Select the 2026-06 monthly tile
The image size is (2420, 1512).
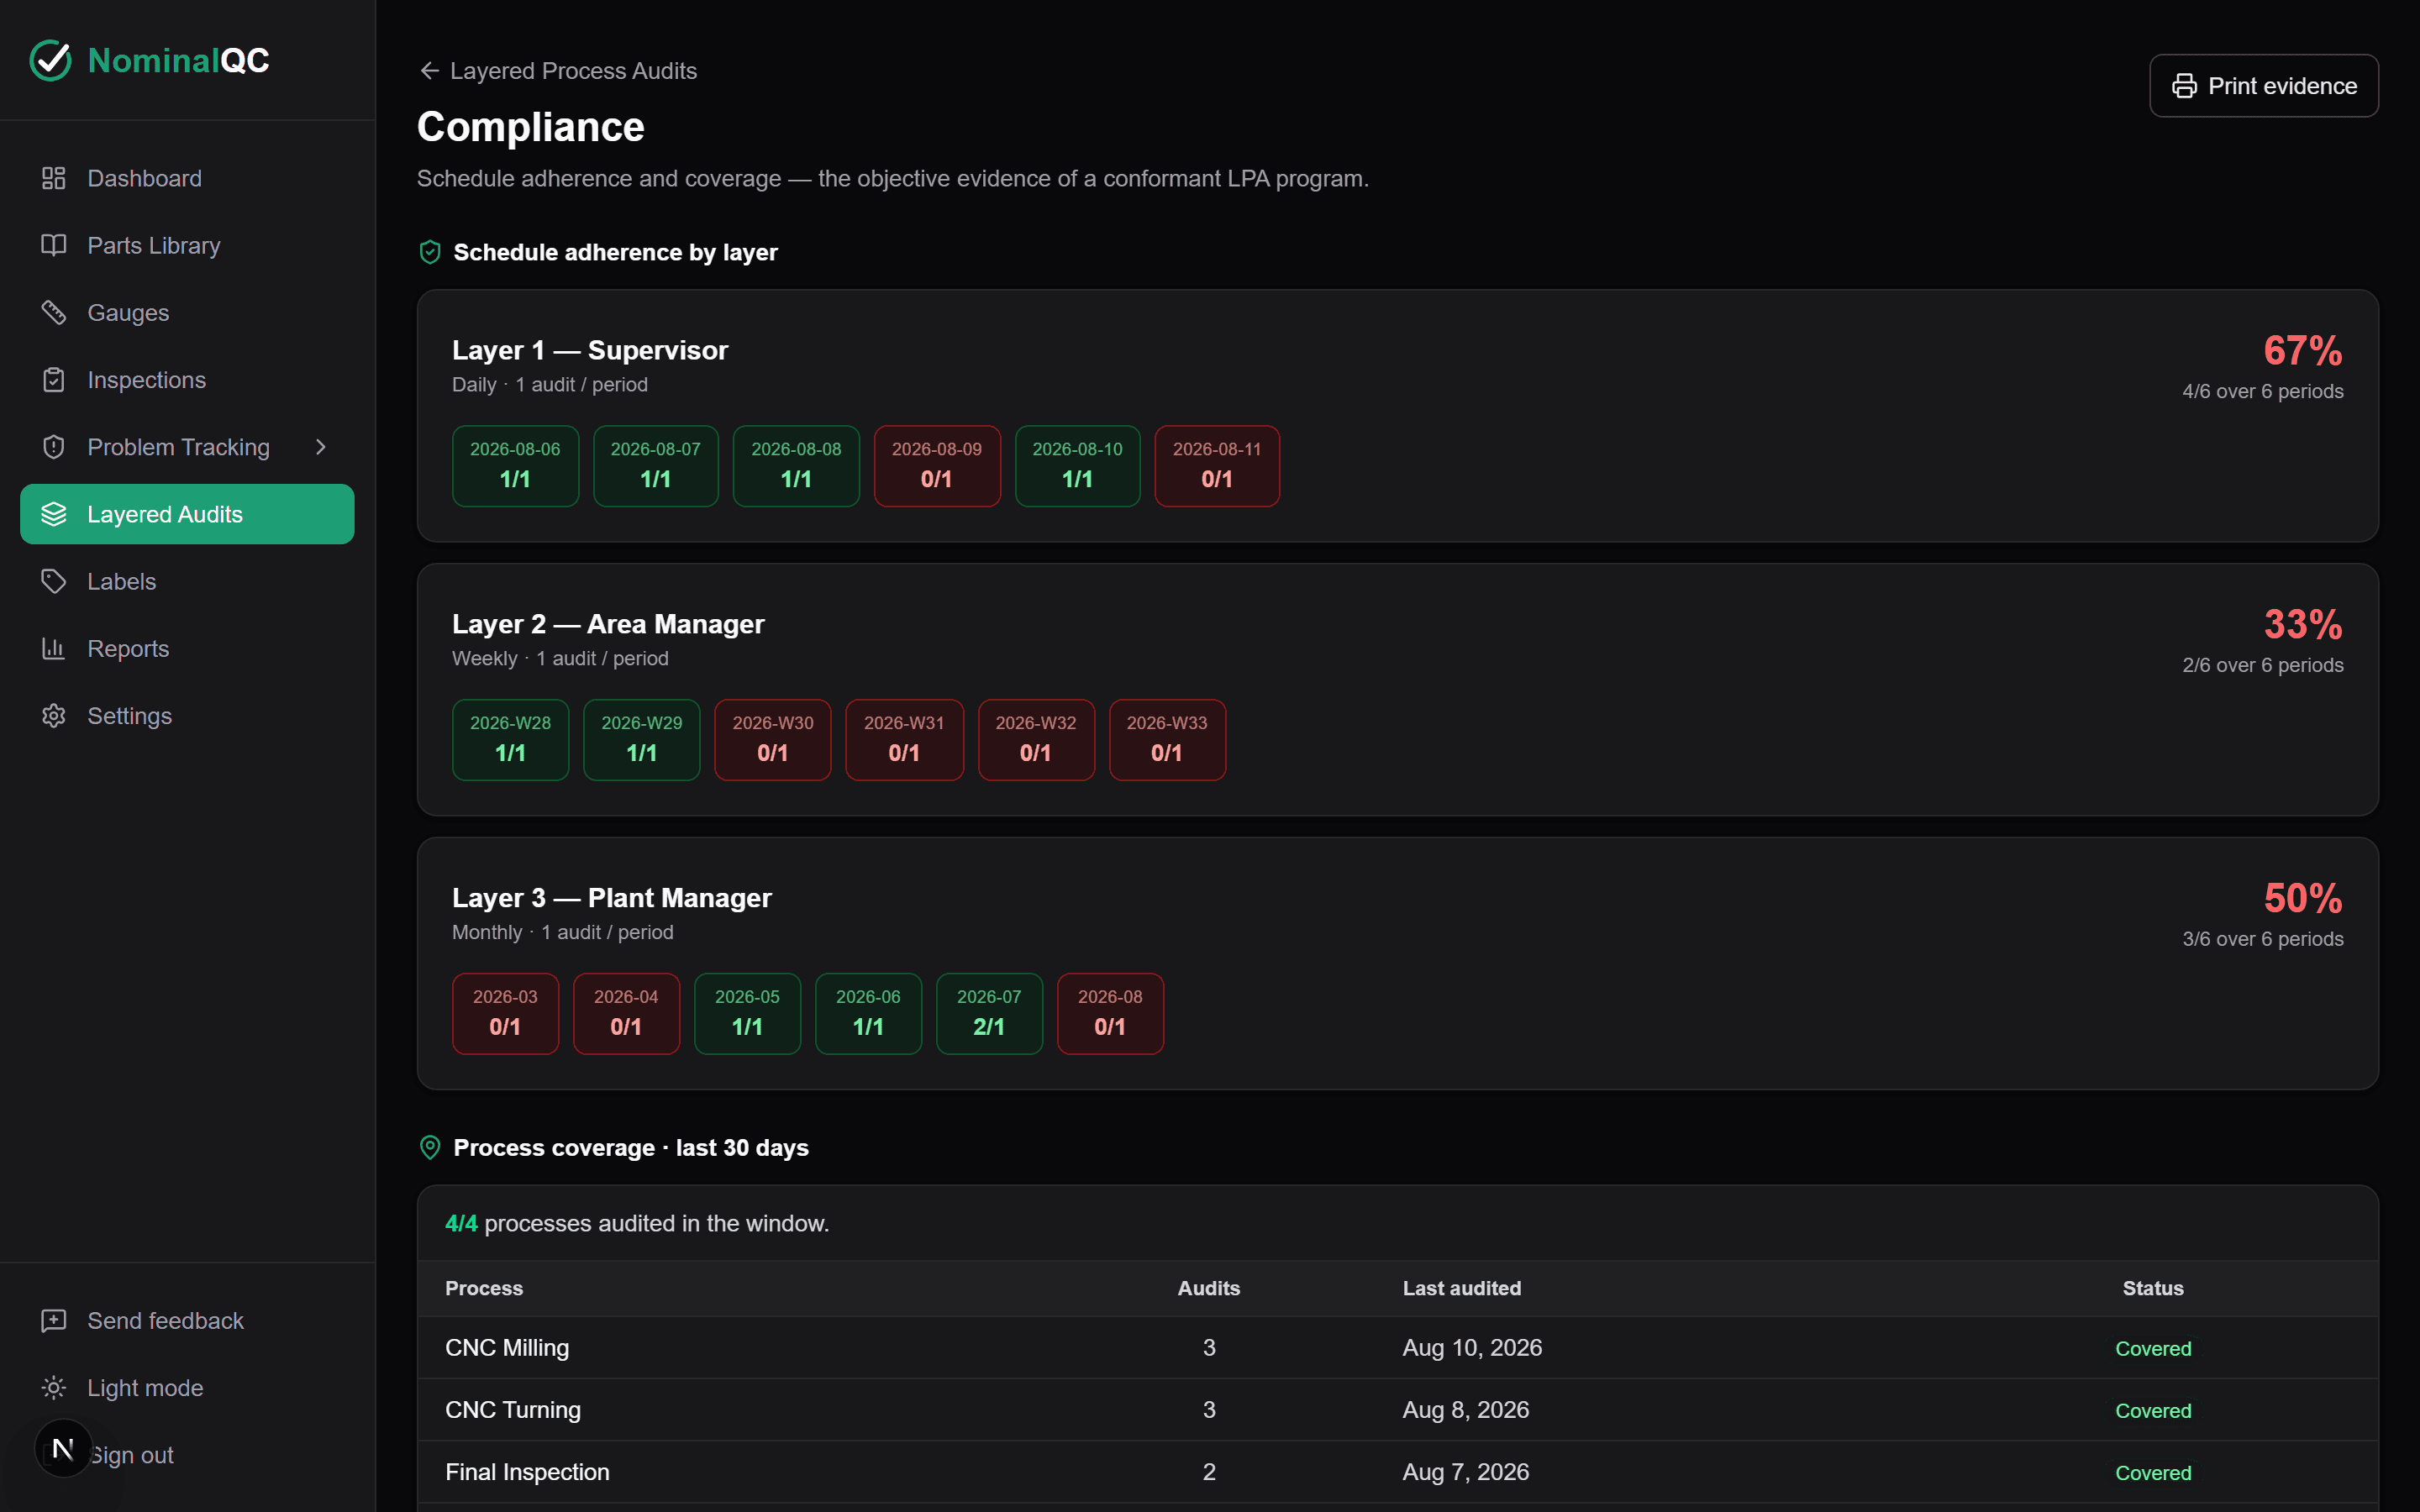pyautogui.click(x=868, y=1014)
